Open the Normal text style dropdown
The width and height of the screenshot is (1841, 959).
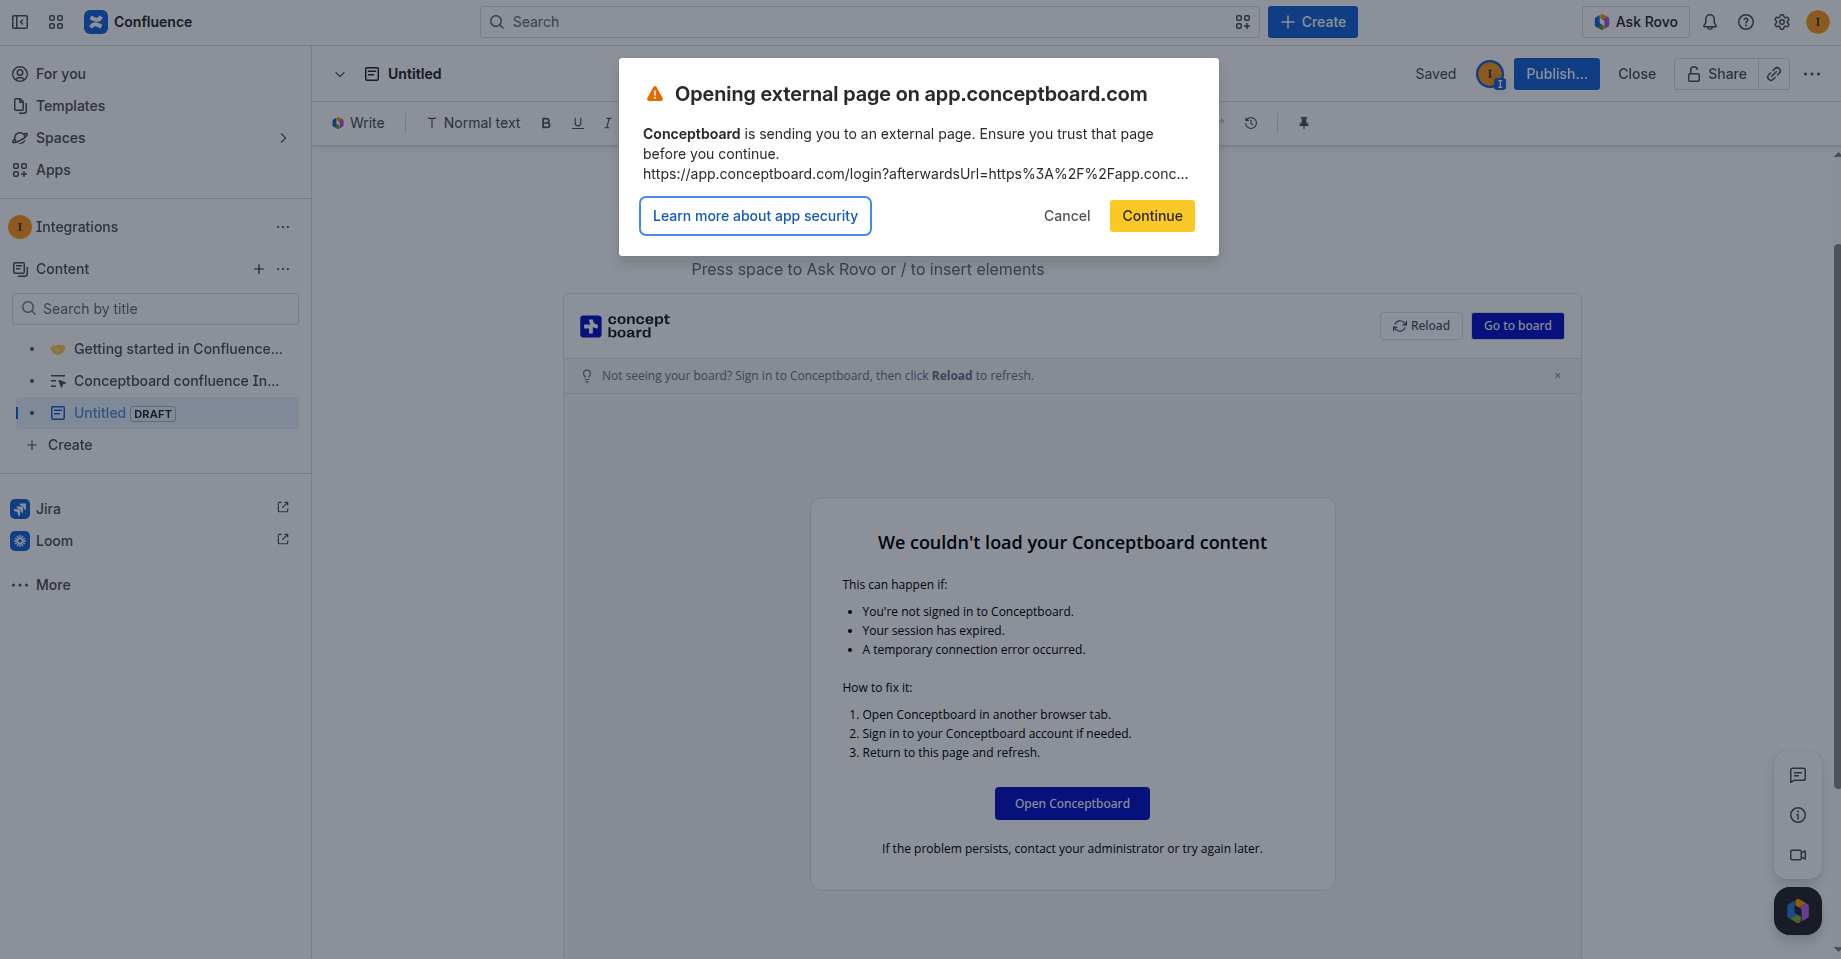[473, 123]
